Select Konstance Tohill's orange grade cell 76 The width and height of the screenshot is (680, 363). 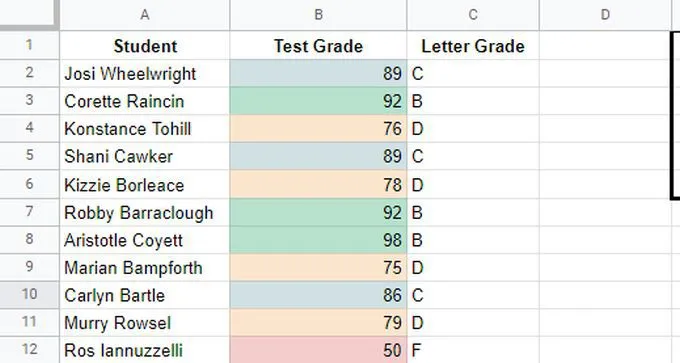(x=318, y=129)
